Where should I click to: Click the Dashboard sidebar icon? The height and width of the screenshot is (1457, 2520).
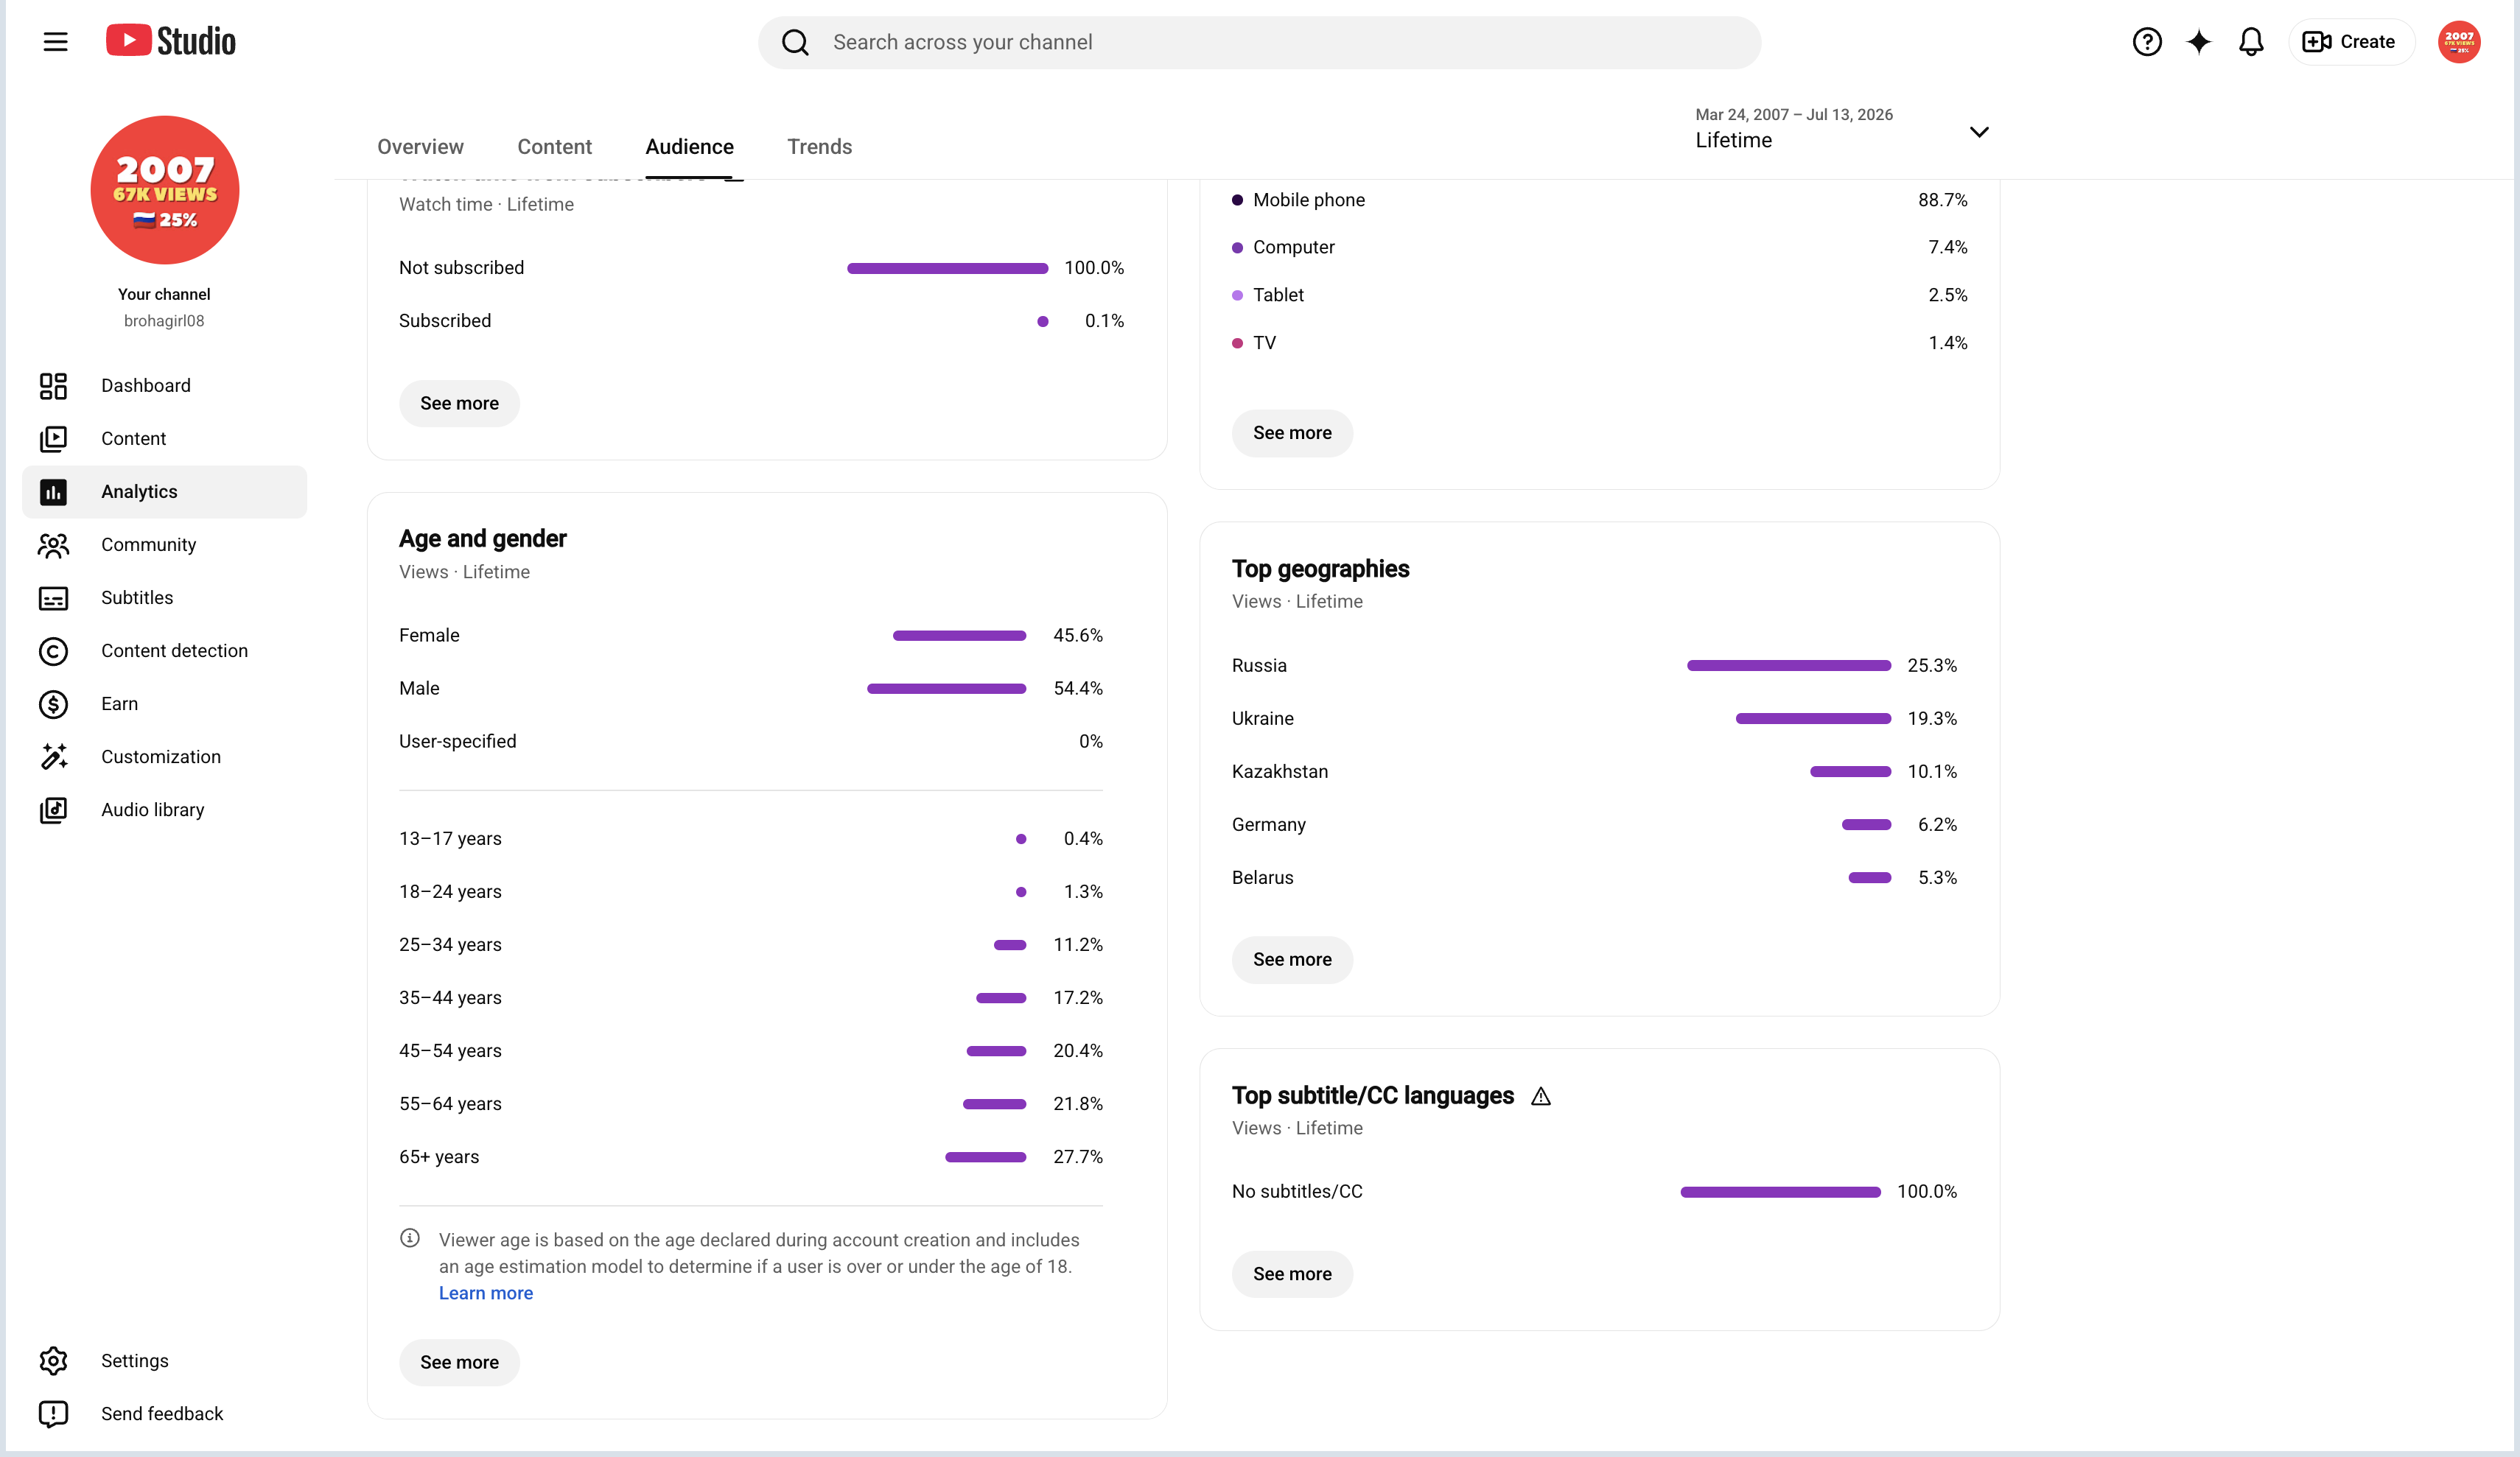pos(53,386)
